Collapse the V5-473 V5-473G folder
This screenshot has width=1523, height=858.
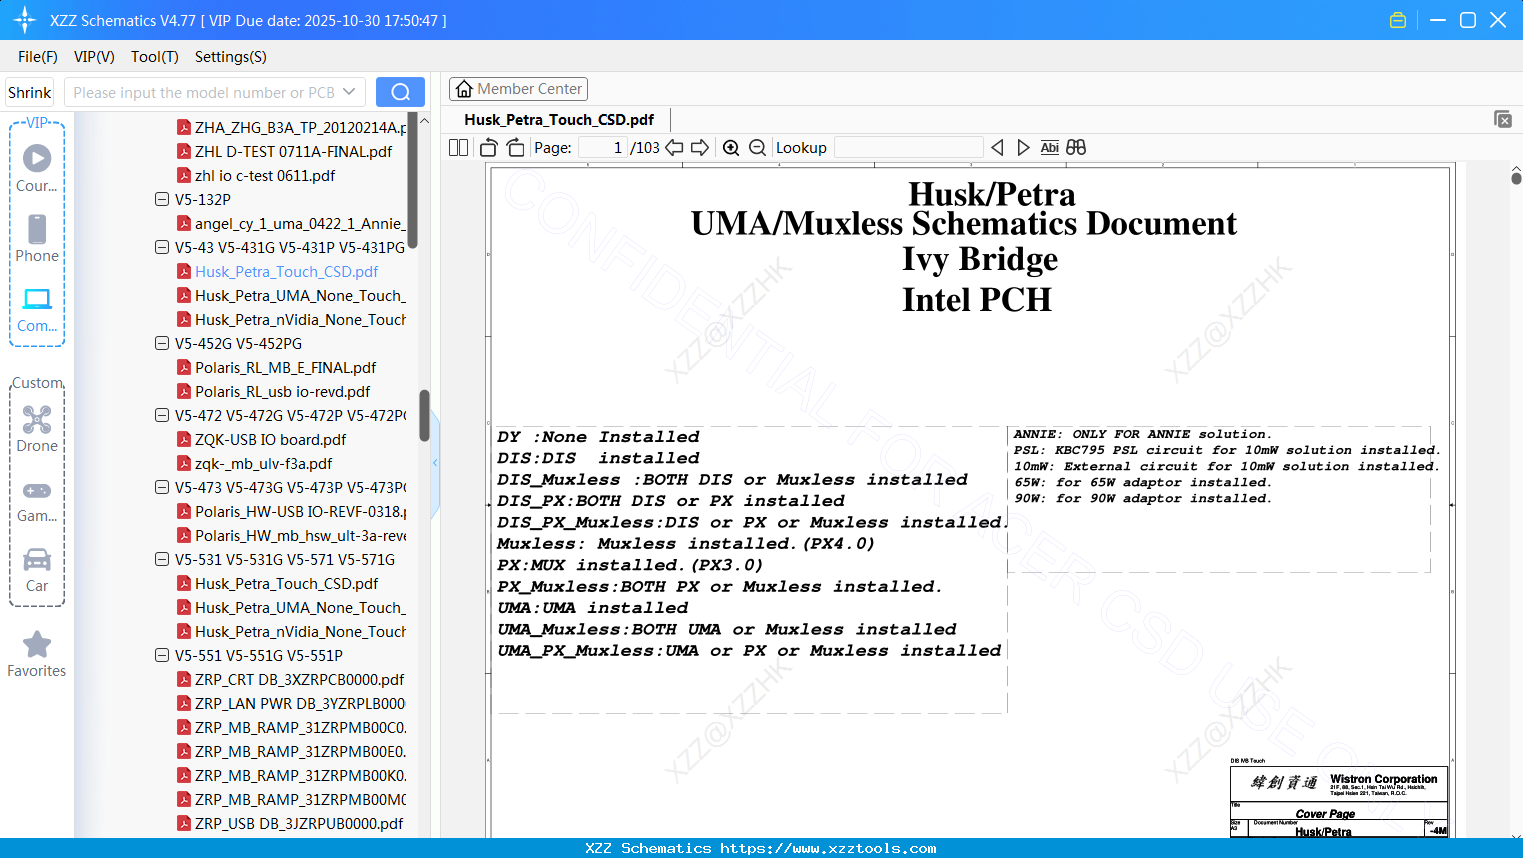pyautogui.click(x=162, y=487)
